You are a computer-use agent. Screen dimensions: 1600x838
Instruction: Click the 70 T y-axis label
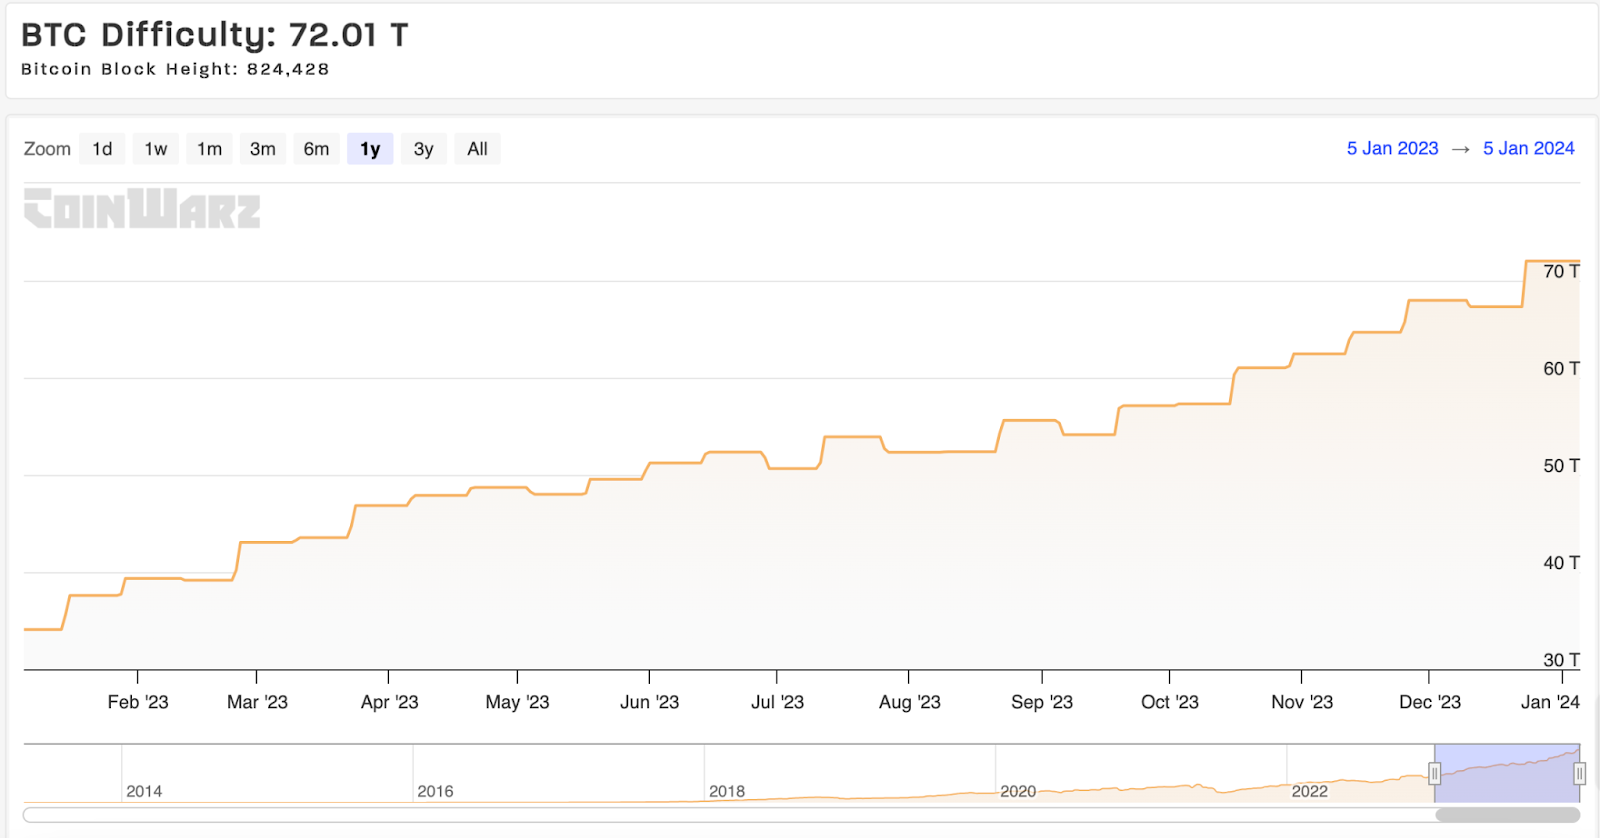click(x=1561, y=271)
